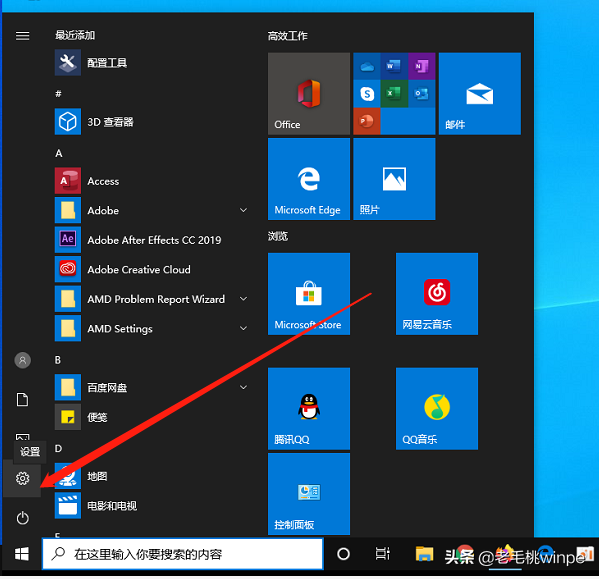Open 腾讯QQ tile

click(x=309, y=409)
